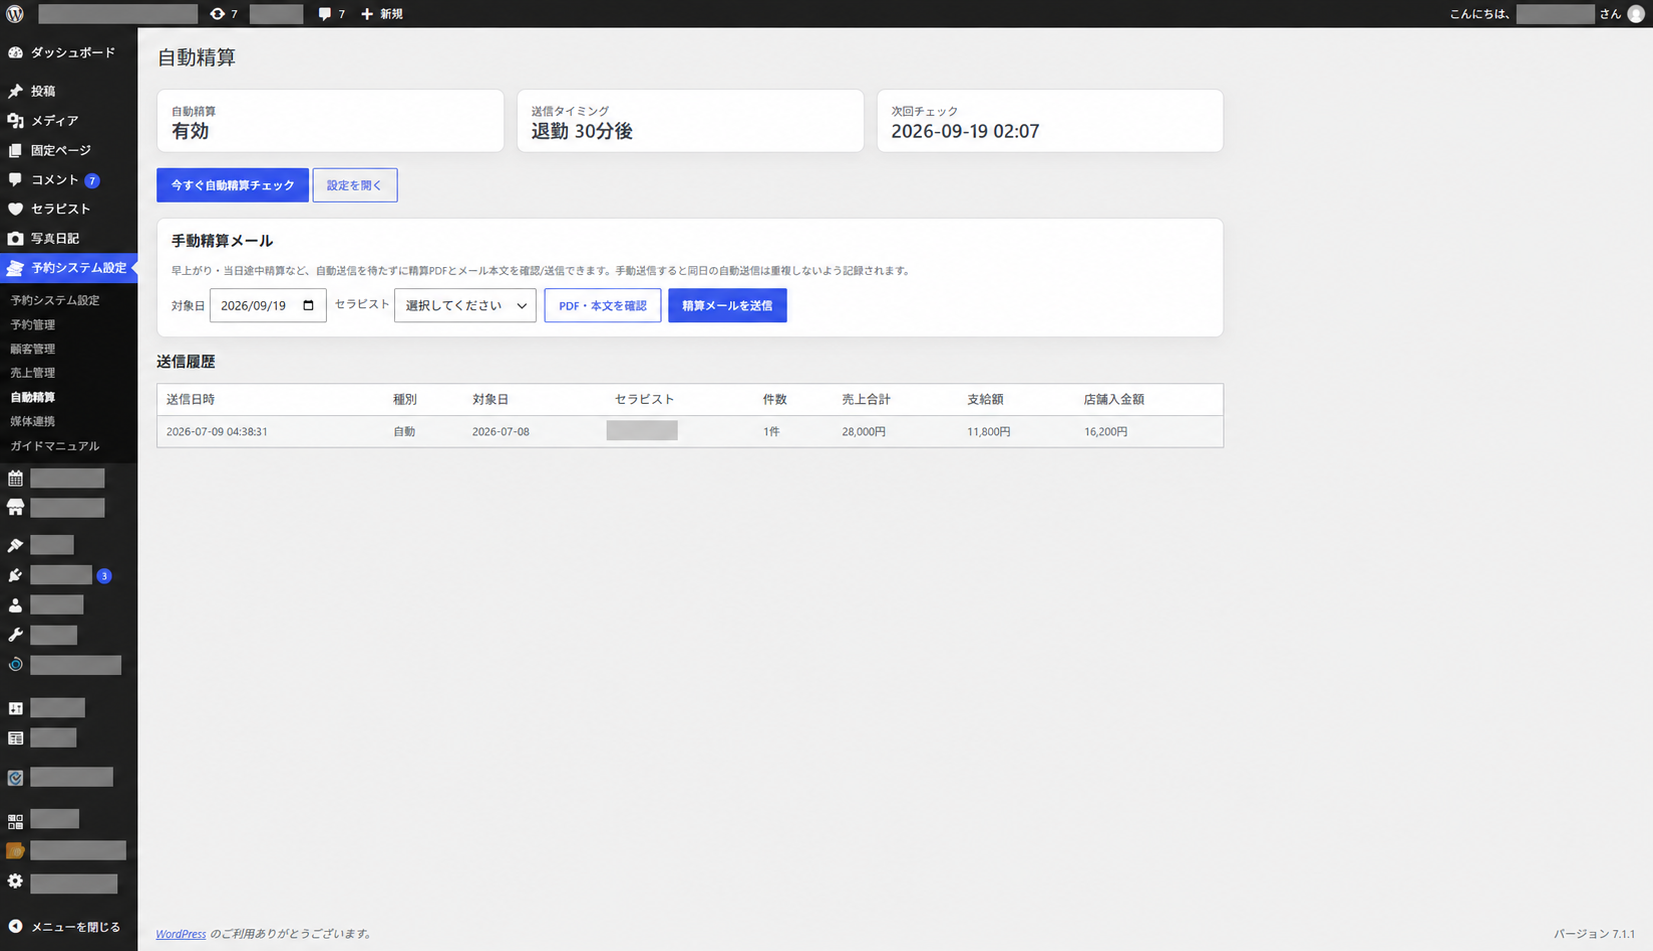Go to 予約管理 submenu
The height and width of the screenshot is (951, 1653).
pos(33,325)
